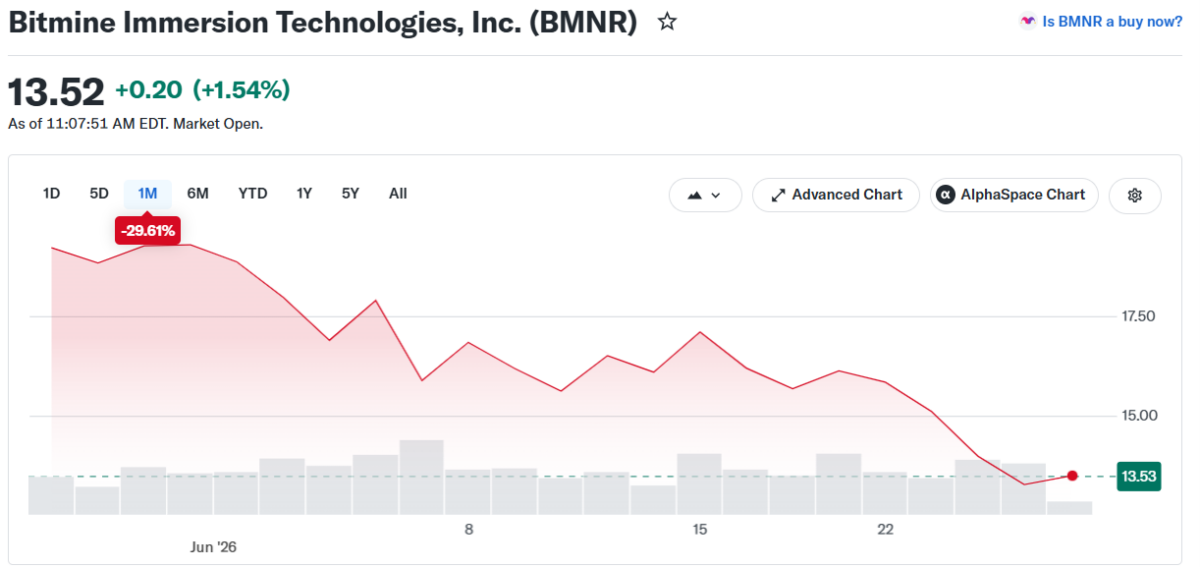Open the Advanced Chart view
This screenshot has height=567, width=1200.
(836, 195)
